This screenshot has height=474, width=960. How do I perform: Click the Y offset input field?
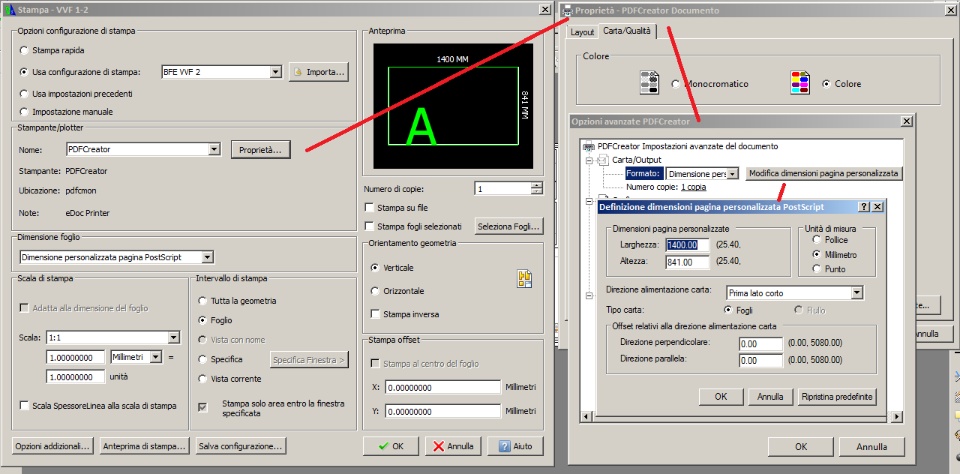coord(443,412)
